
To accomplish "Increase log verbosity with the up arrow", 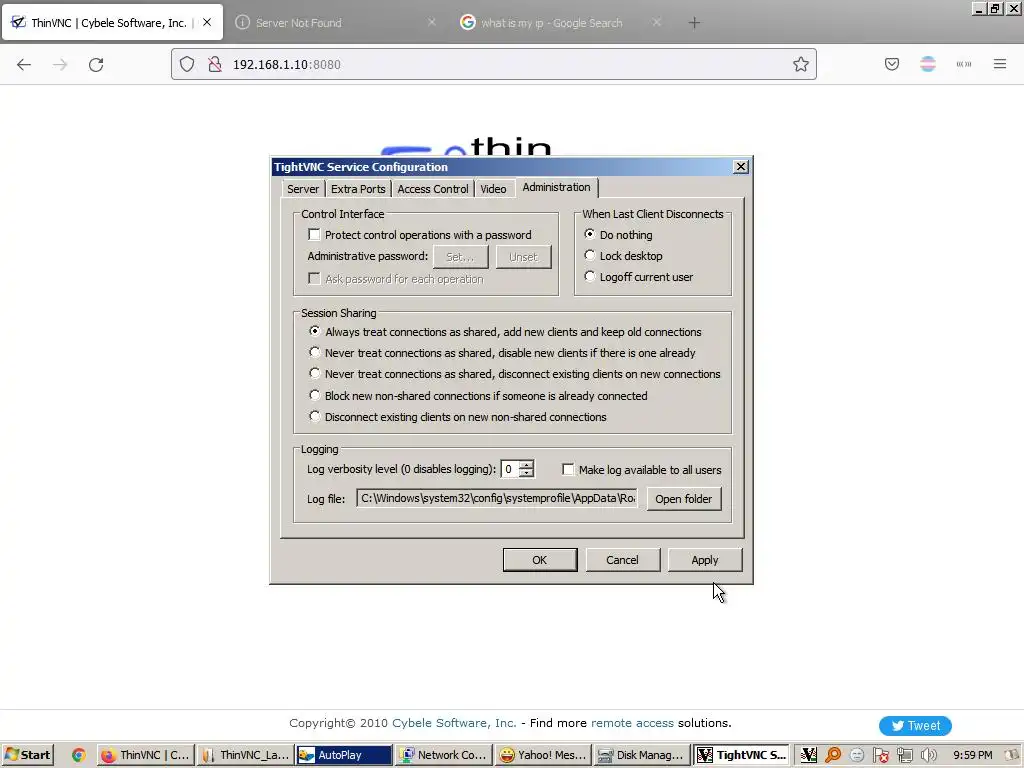I will pyautogui.click(x=526, y=464).
